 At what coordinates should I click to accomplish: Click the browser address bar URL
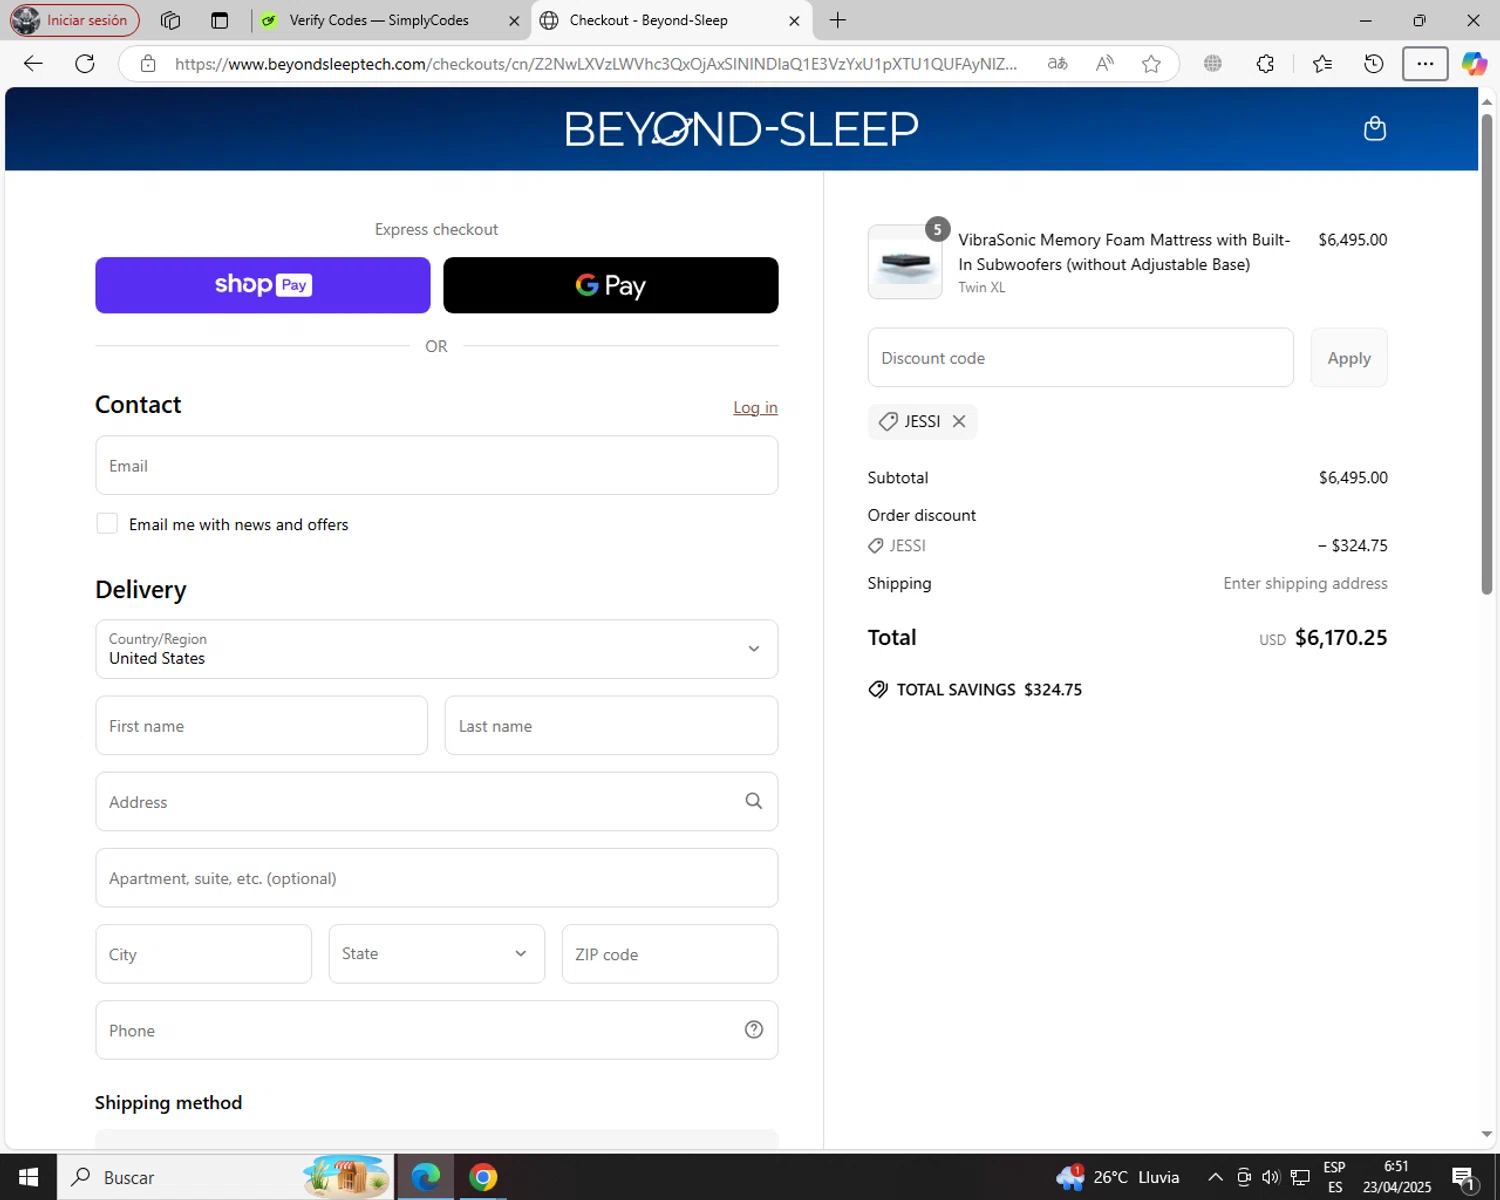(596, 64)
